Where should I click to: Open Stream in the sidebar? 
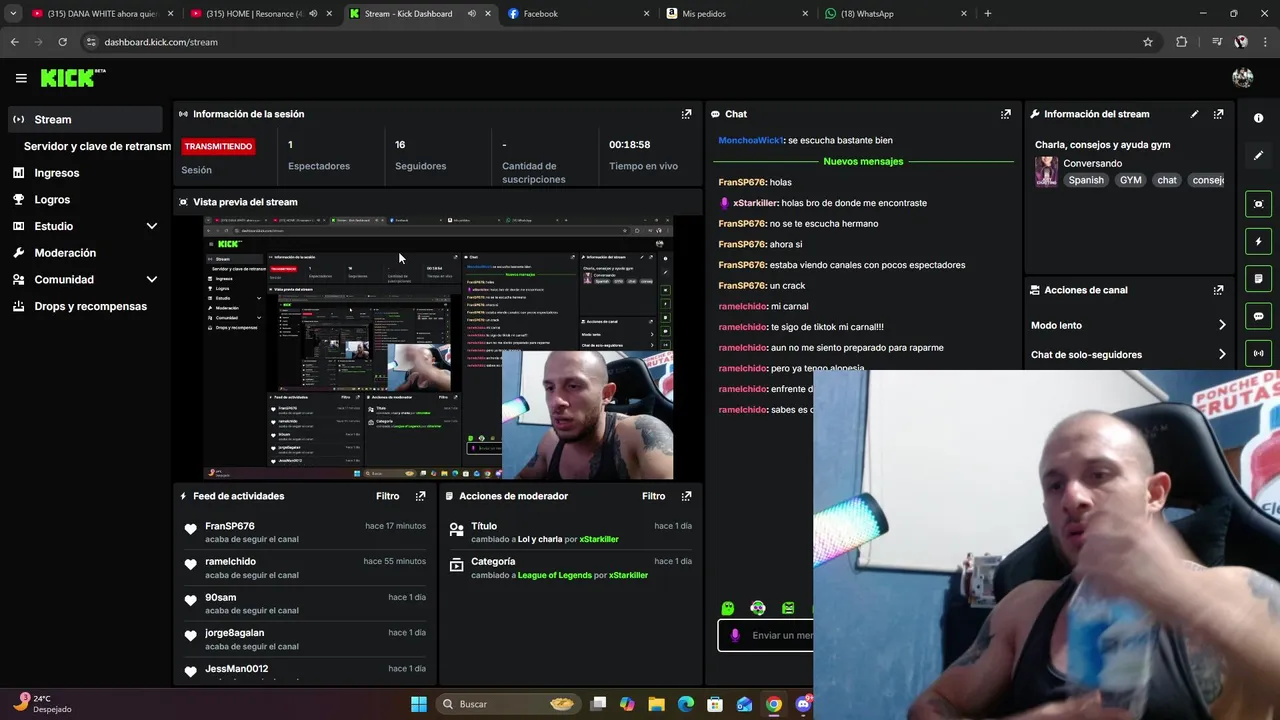coord(85,119)
